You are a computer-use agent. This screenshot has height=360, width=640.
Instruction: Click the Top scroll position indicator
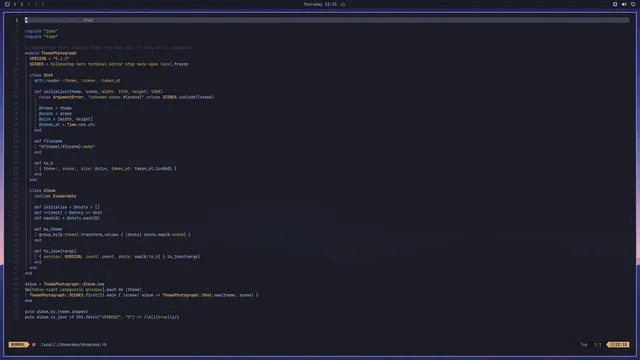[584, 344]
